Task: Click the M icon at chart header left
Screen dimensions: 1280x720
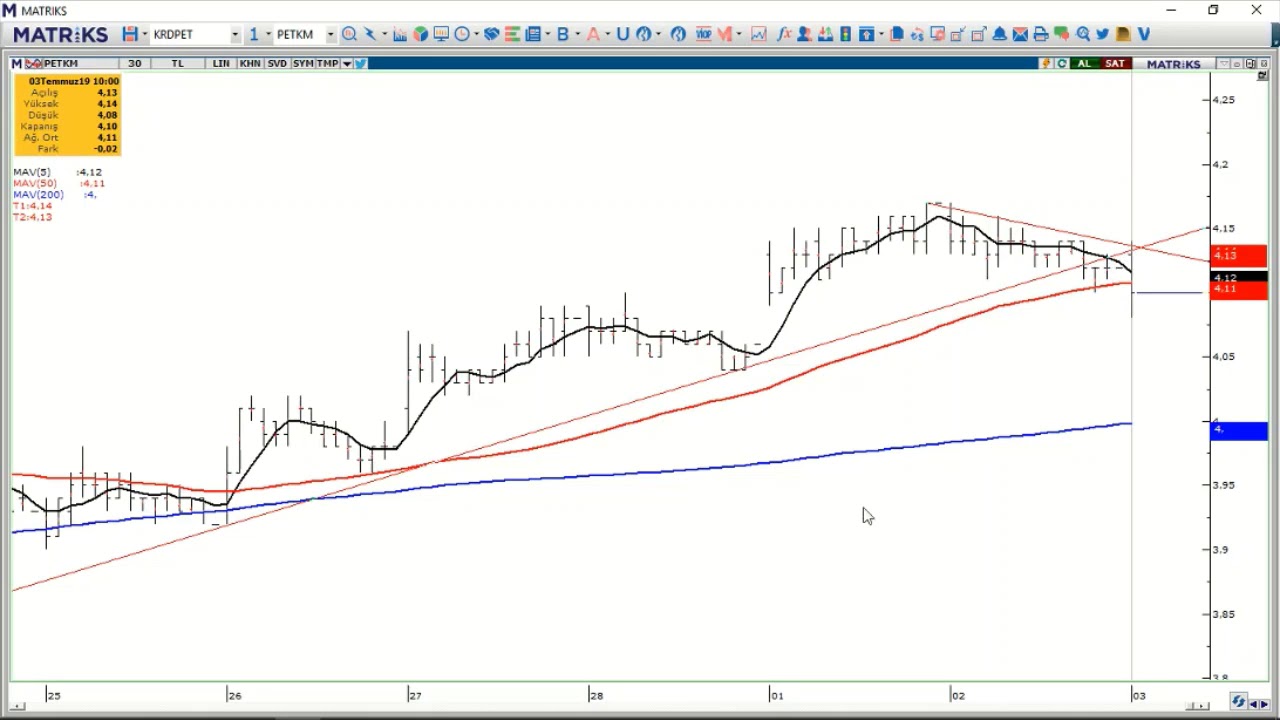Action: tap(16, 63)
